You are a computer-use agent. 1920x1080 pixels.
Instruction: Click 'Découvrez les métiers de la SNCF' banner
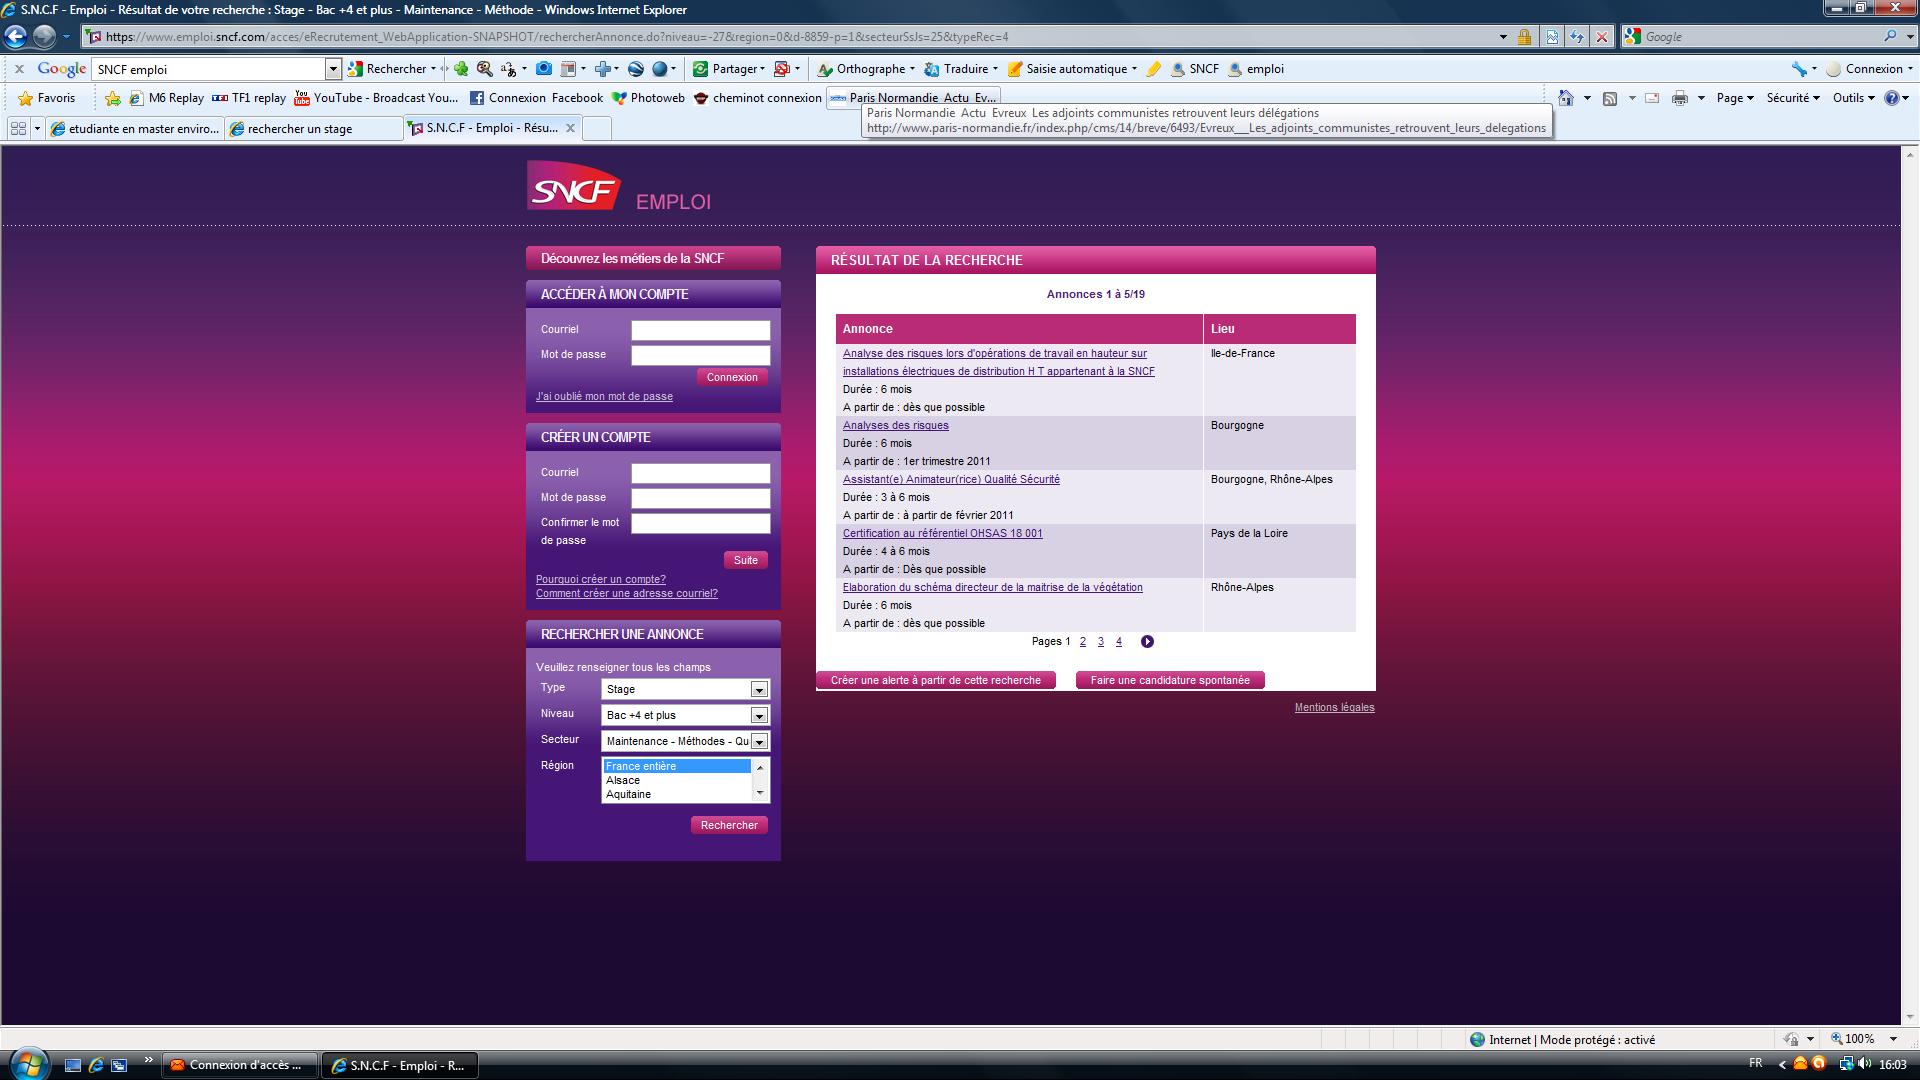653,258
